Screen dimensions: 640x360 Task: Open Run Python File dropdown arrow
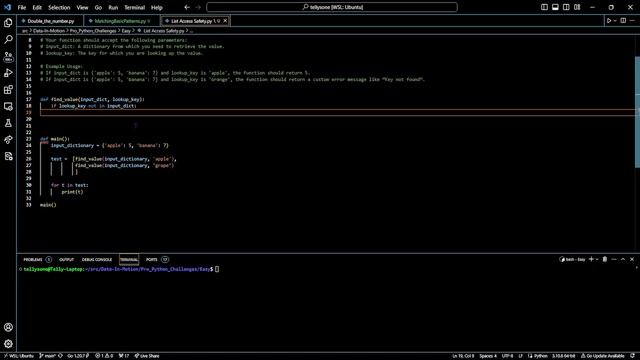(x=615, y=21)
